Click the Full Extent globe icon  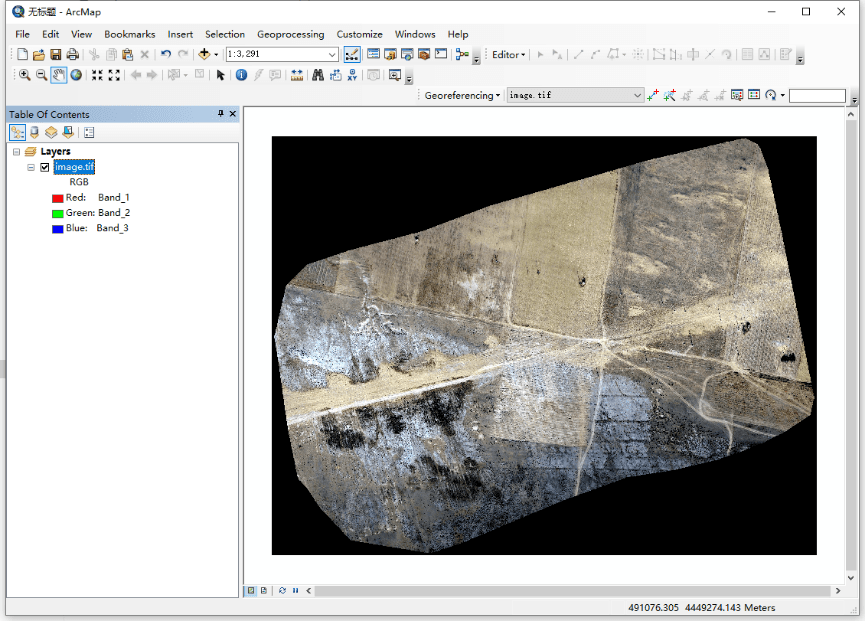pyautogui.click(x=76, y=75)
